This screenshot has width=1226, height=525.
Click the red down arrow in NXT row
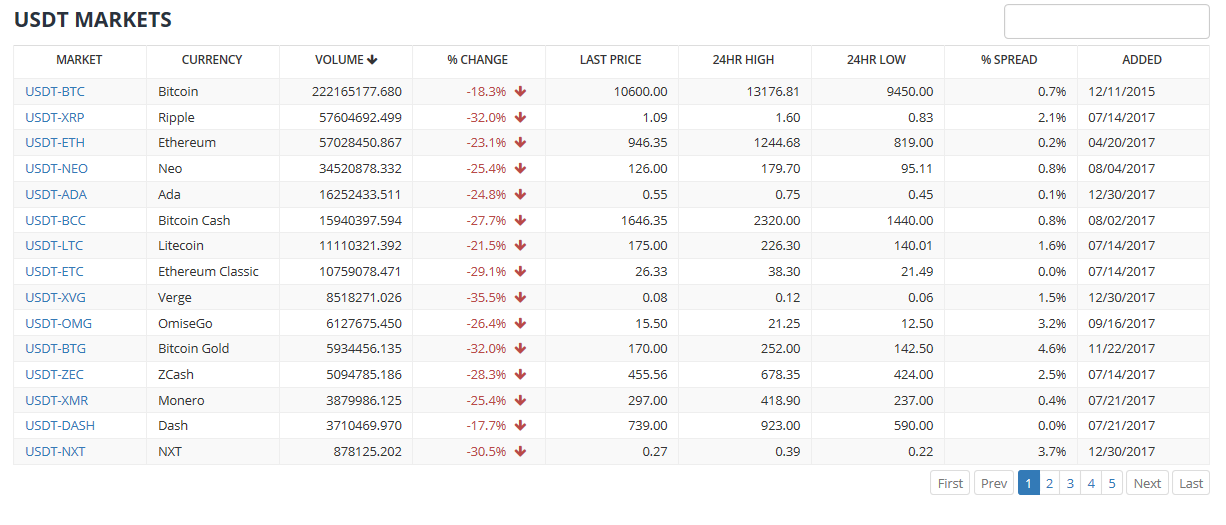click(520, 452)
